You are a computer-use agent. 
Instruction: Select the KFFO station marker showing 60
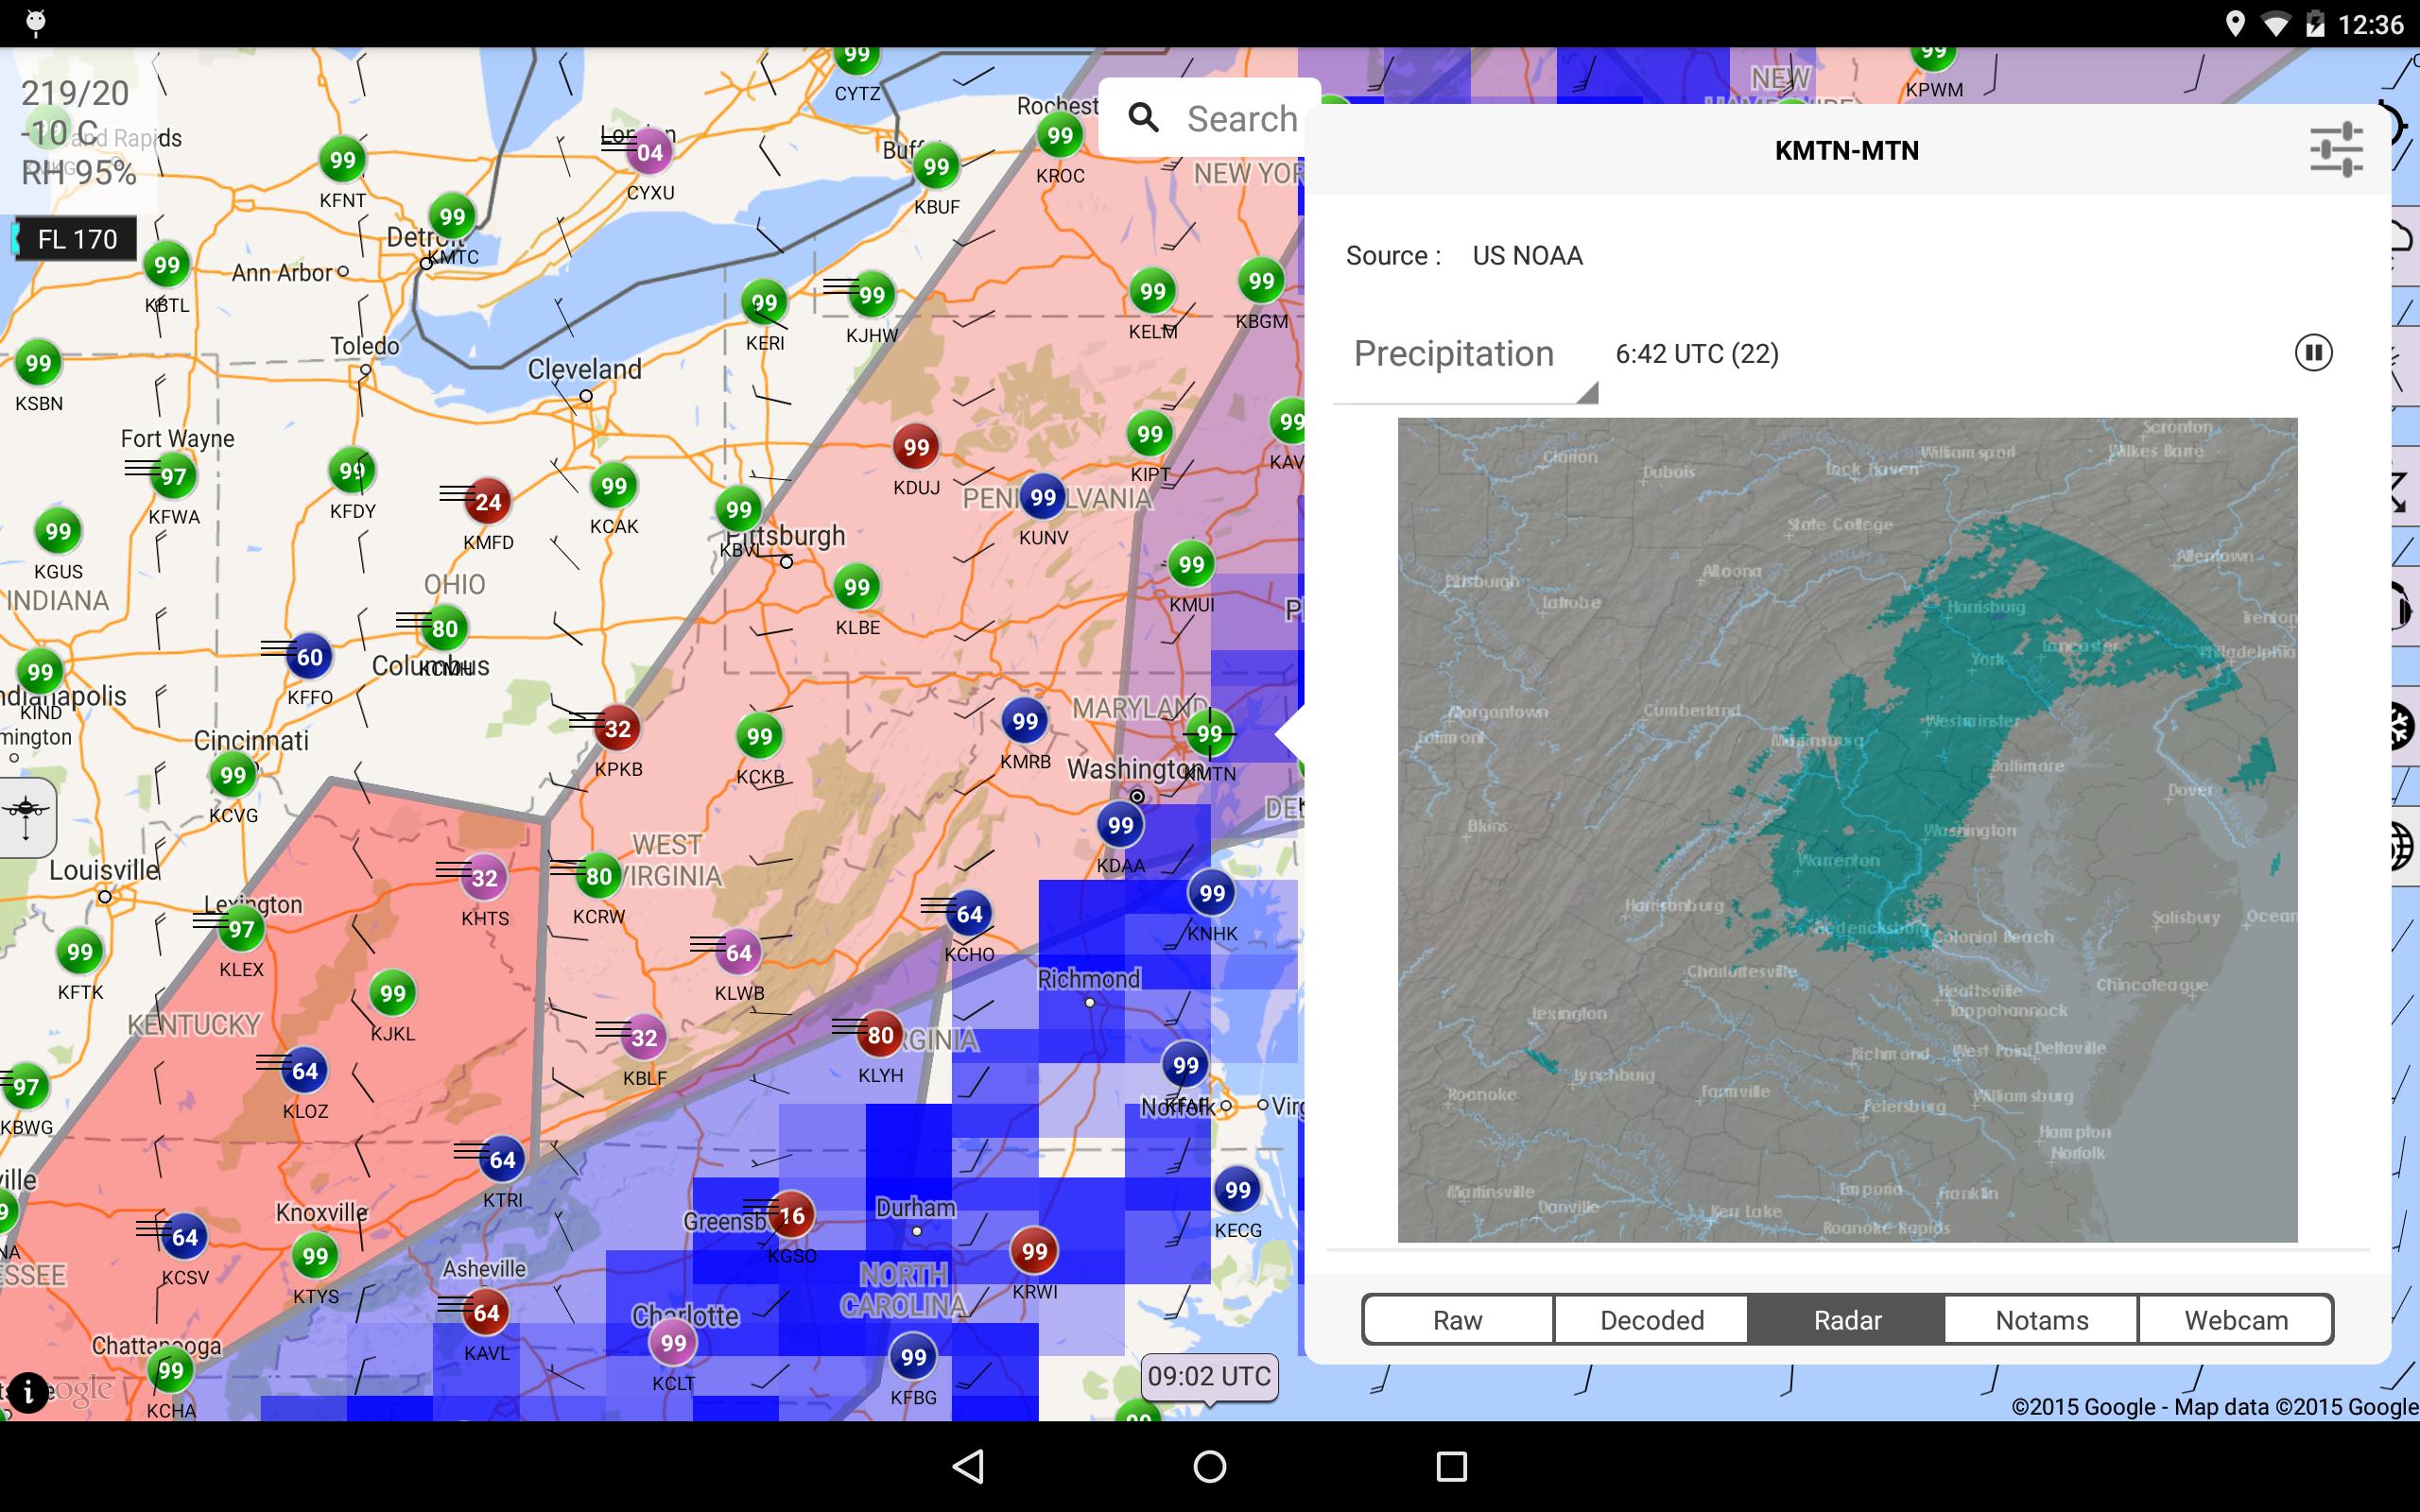[x=310, y=657]
